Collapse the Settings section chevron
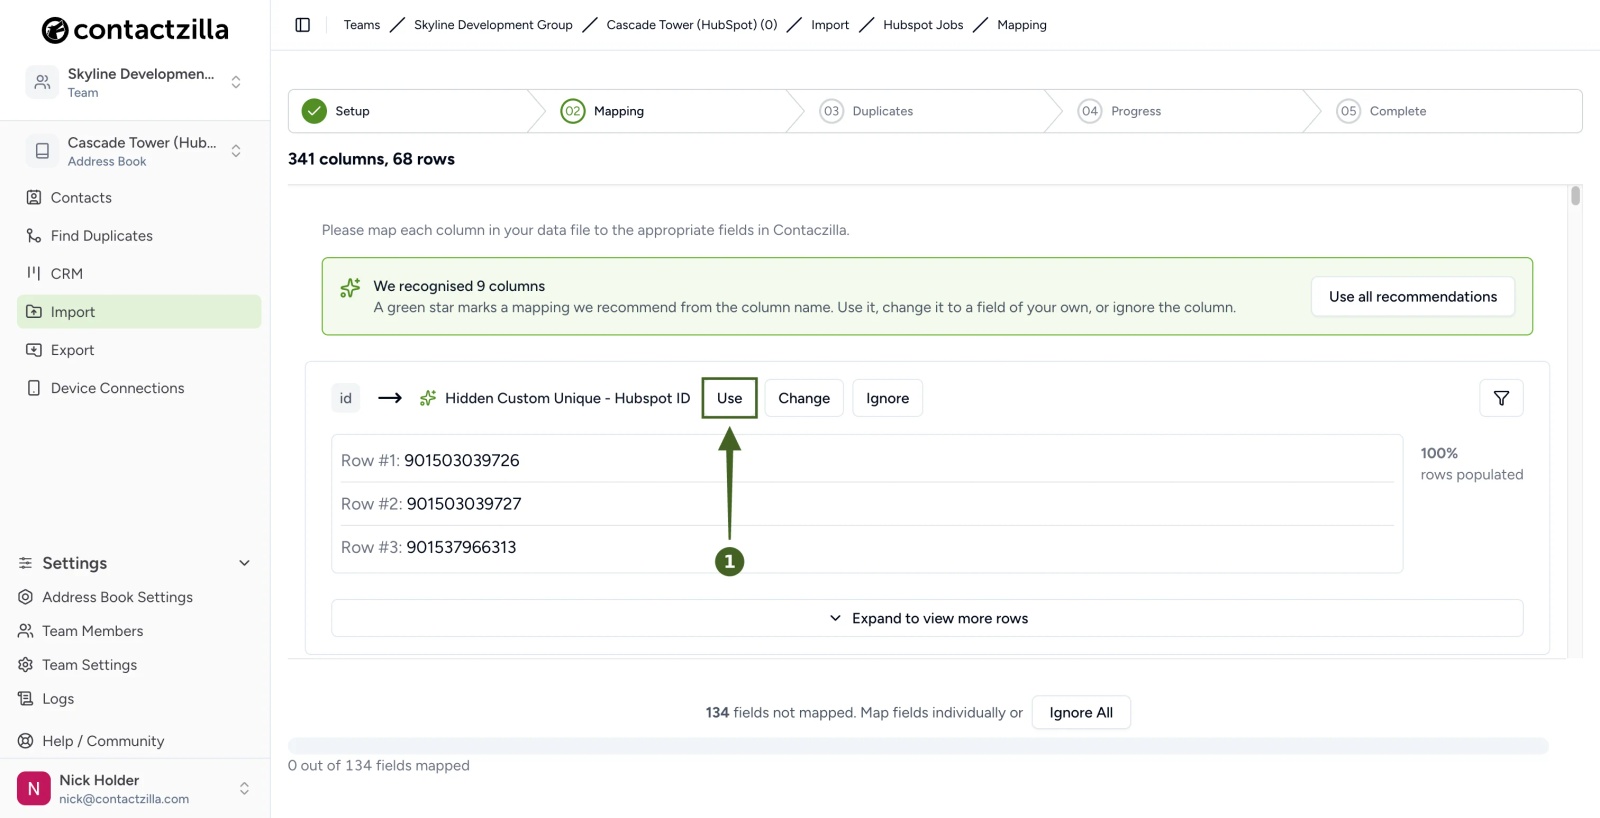 pos(244,563)
